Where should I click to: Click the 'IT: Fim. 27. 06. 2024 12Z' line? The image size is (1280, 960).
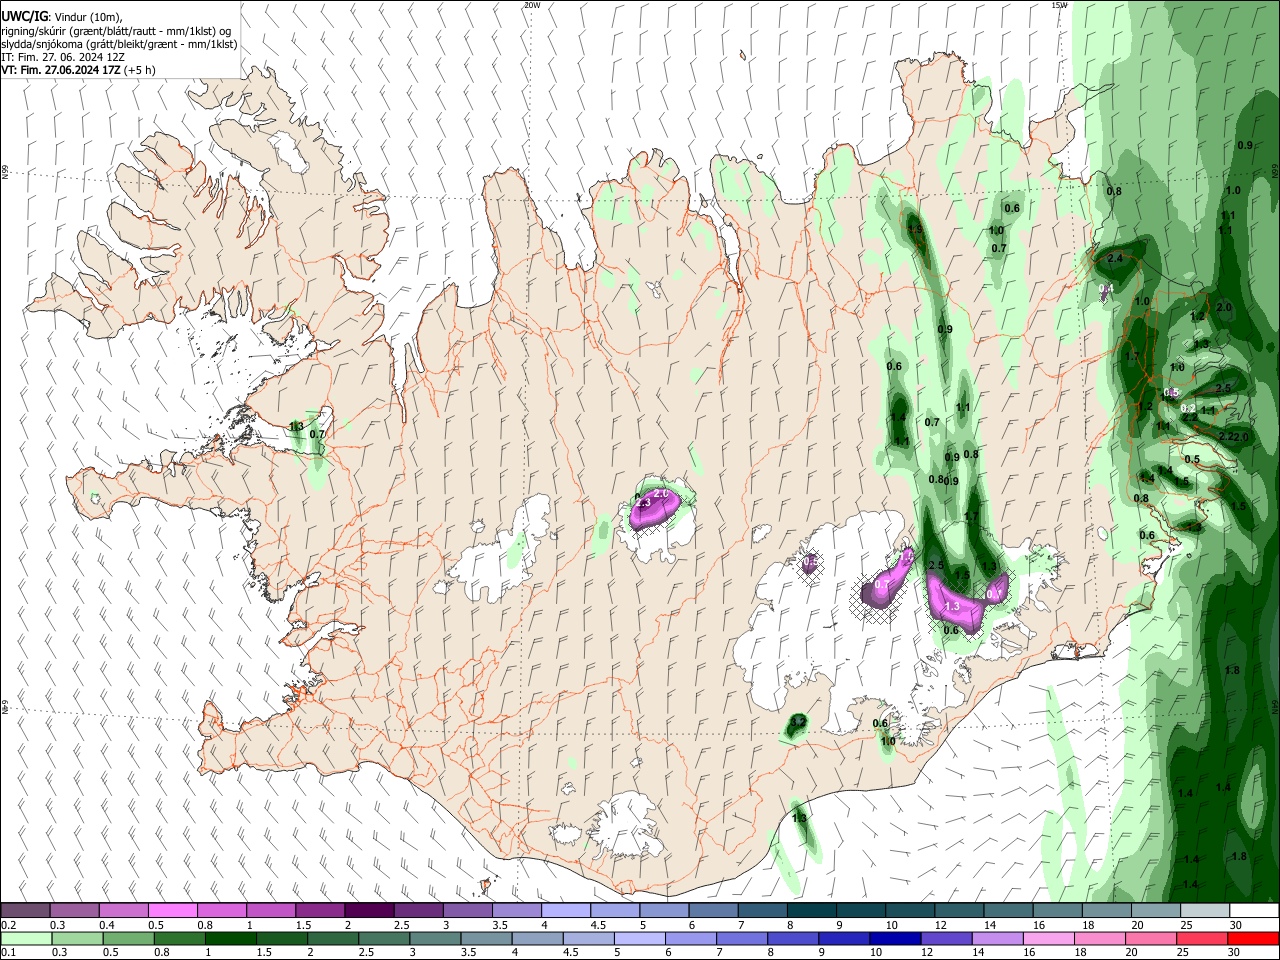[x=61, y=57]
